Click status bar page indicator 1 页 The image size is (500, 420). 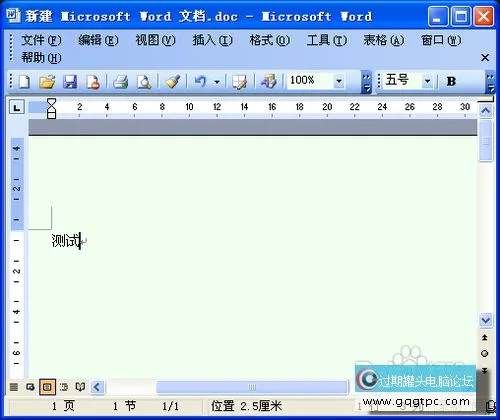(x=63, y=406)
